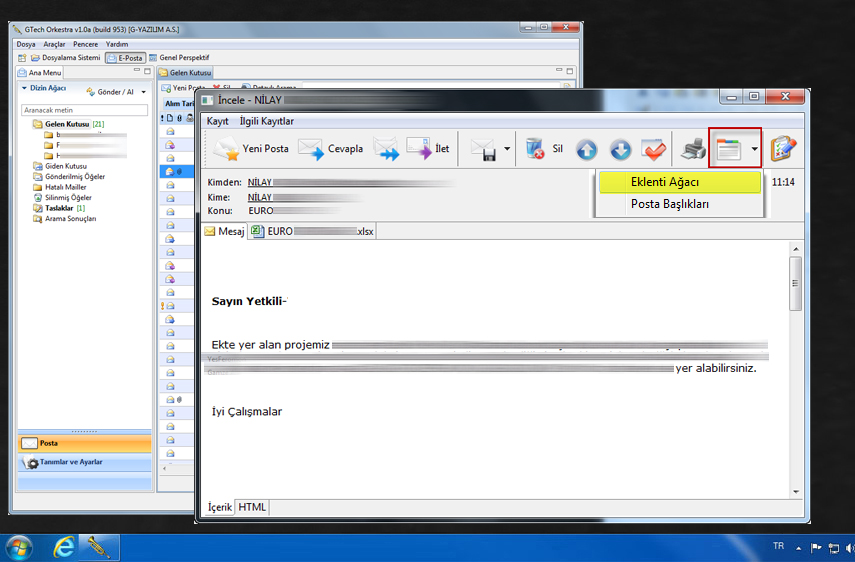Open Internet Explorer from taskbar

pyautogui.click(x=63, y=548)
